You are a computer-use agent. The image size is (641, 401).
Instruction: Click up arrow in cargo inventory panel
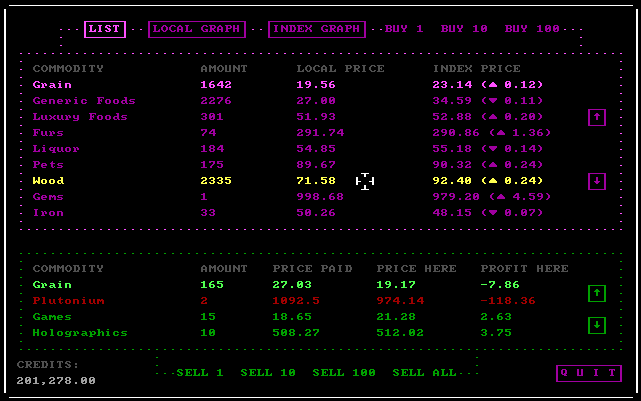click(x=596, y=293)
